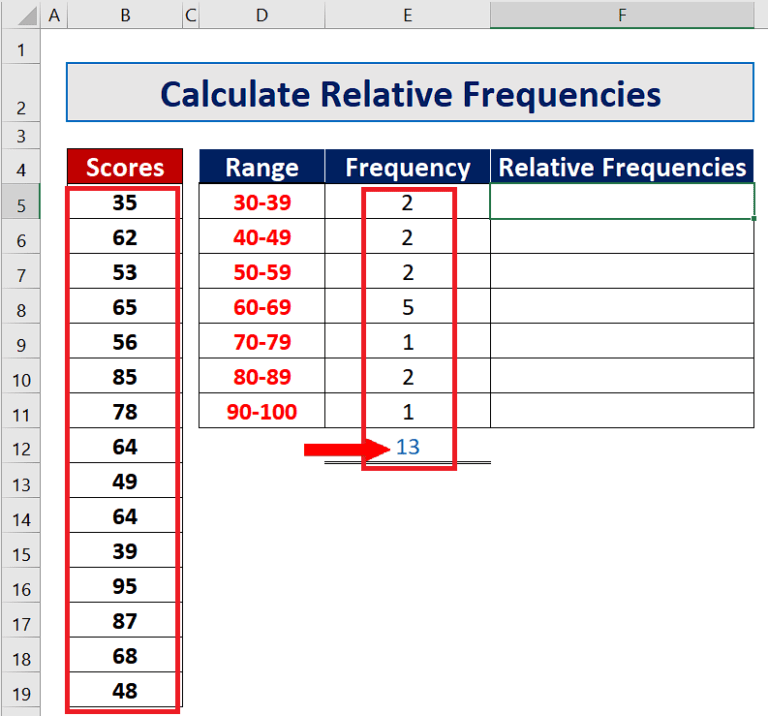This screenshot has height=716, width=768.
Task: Select score cell 49
Action: click(x=125, y=480)
